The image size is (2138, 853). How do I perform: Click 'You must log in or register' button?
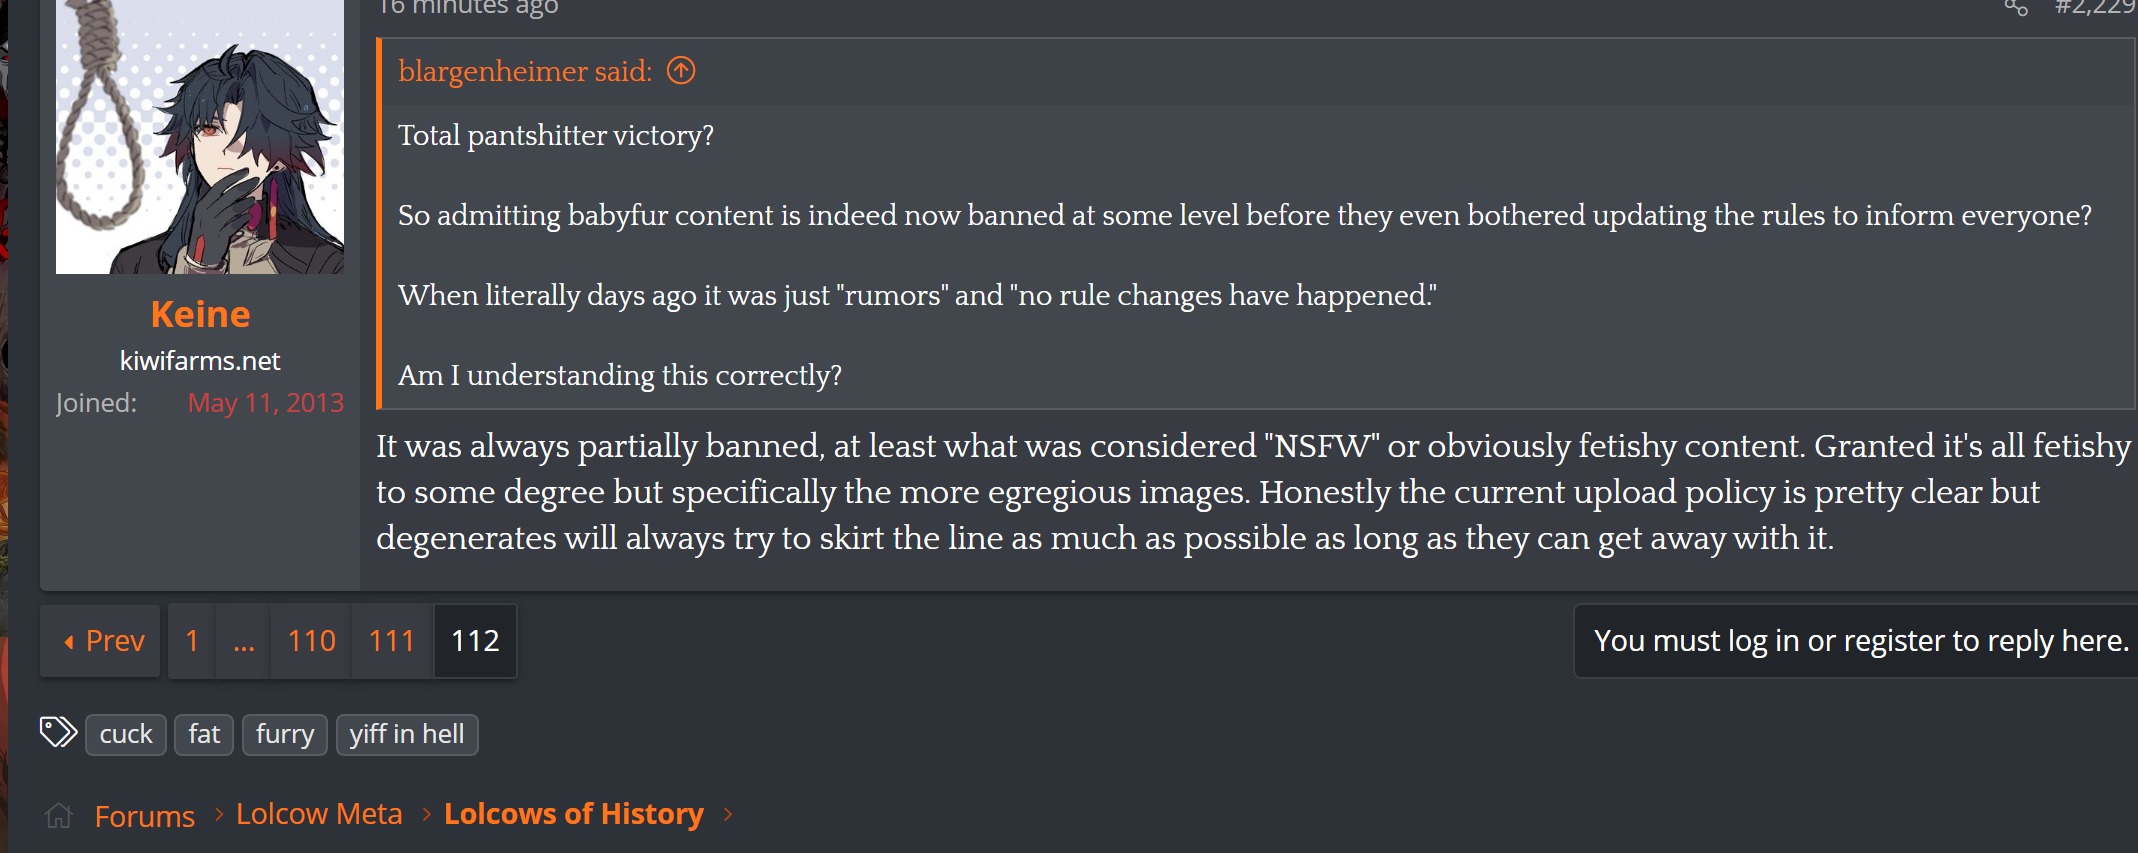tap(1857, 641)
